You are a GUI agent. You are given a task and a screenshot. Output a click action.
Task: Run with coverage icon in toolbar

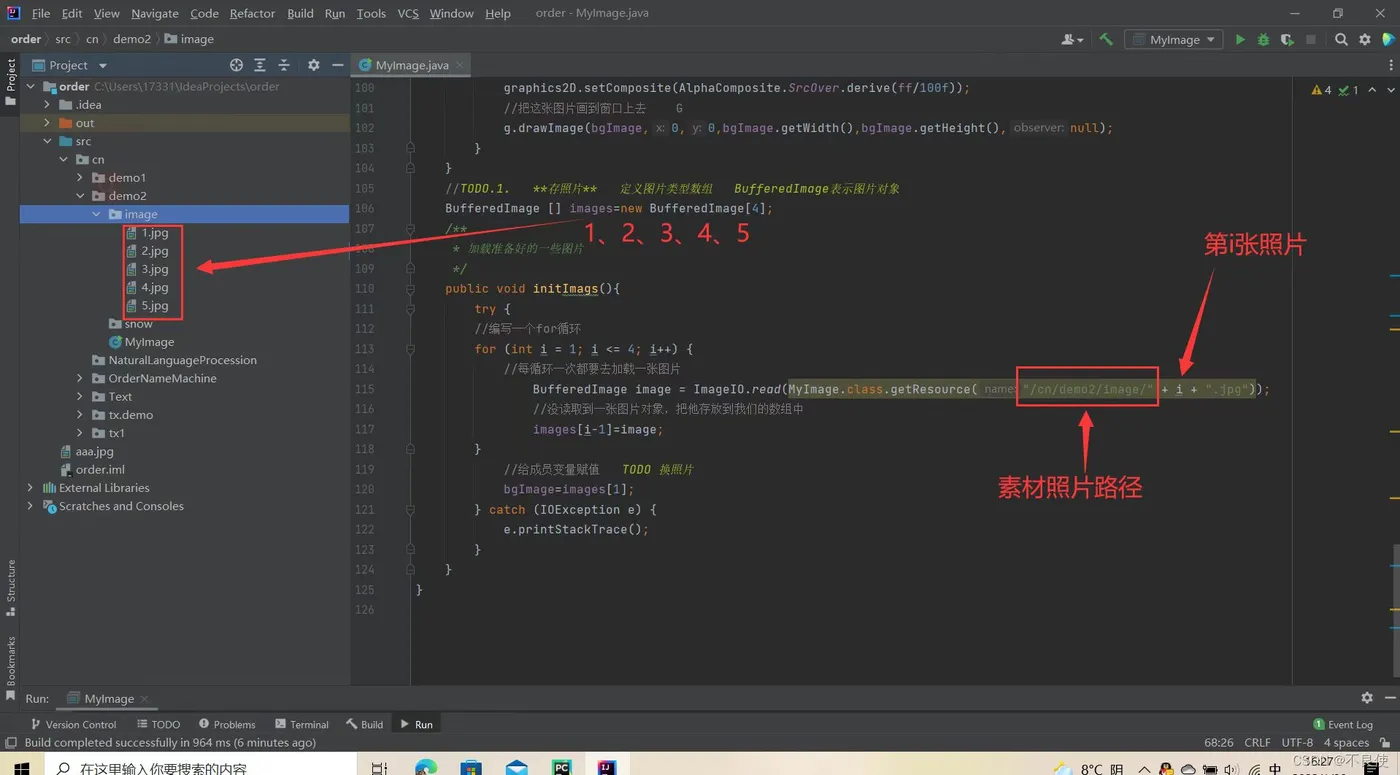1287,39
